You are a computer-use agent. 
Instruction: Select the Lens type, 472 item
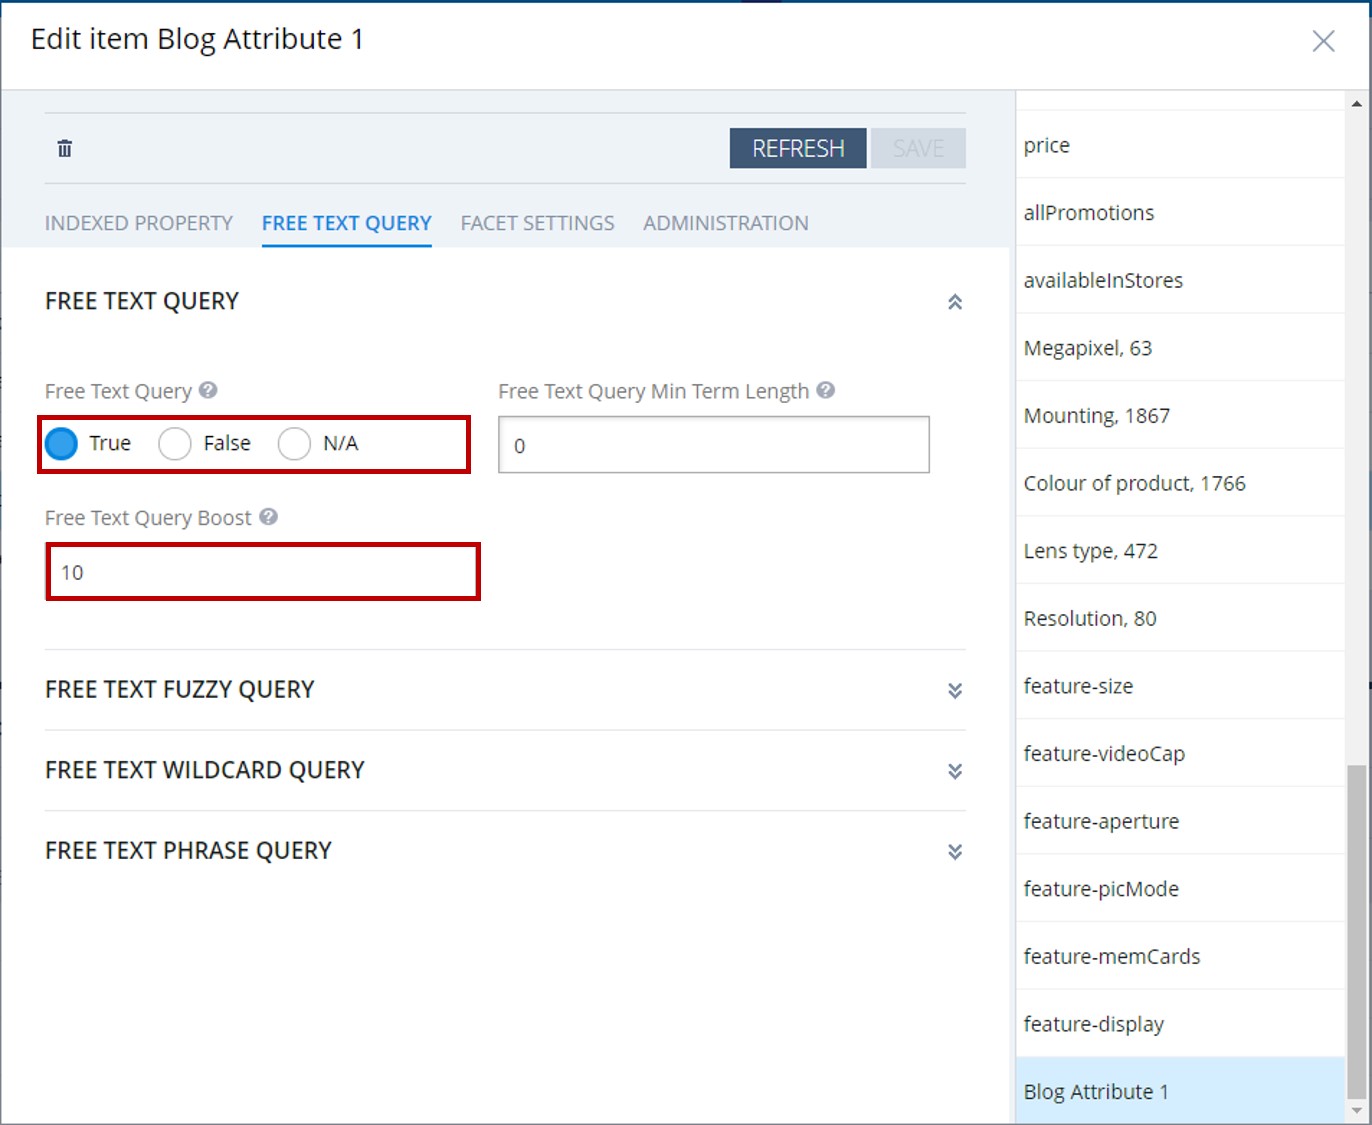(1180, 551)
